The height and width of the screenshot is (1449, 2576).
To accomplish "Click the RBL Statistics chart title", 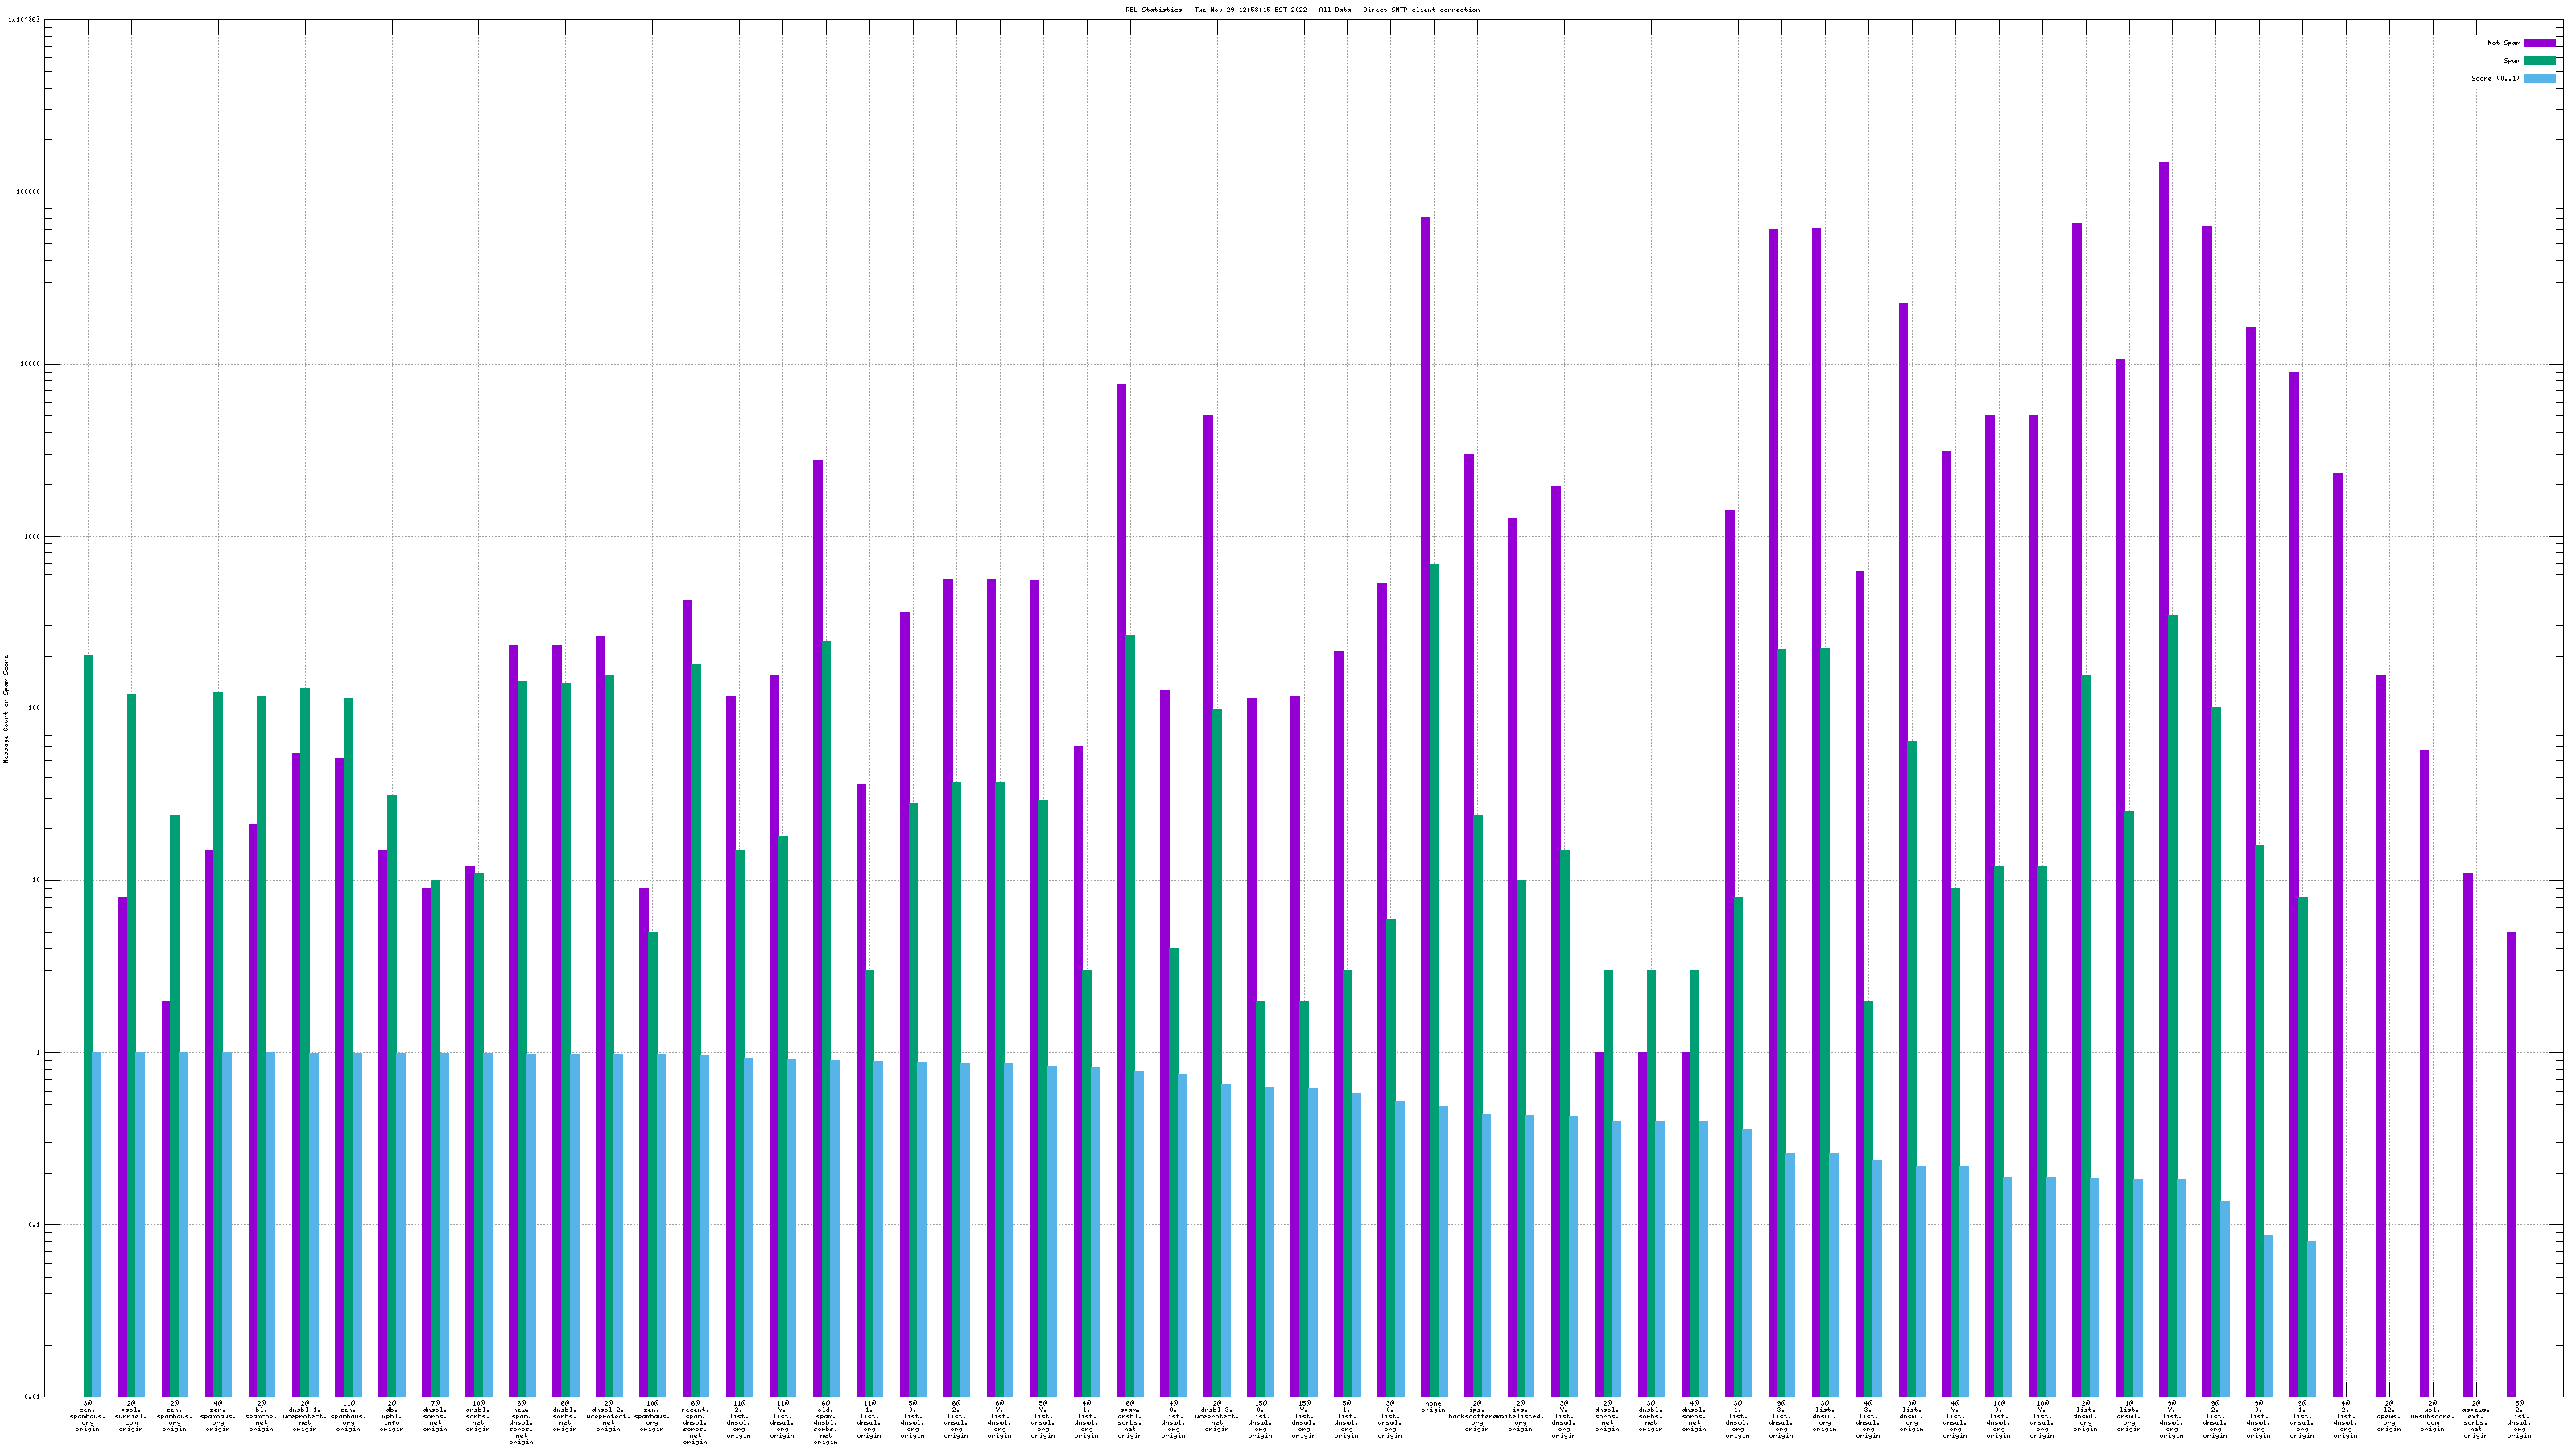I will tap(1302, 10).
